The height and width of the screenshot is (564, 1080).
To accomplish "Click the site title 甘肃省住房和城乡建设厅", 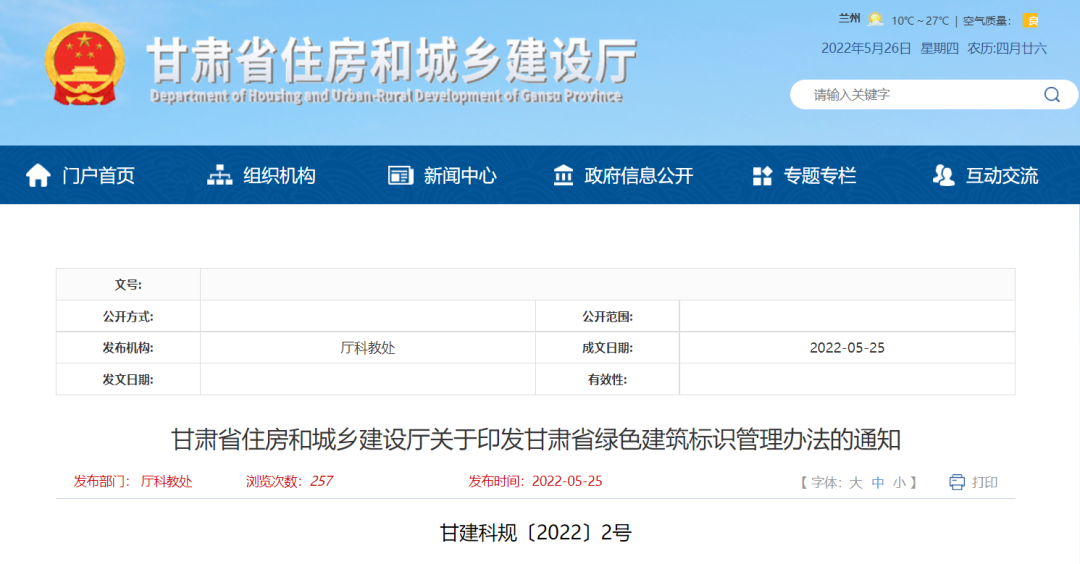I will [x=393, y=61].
